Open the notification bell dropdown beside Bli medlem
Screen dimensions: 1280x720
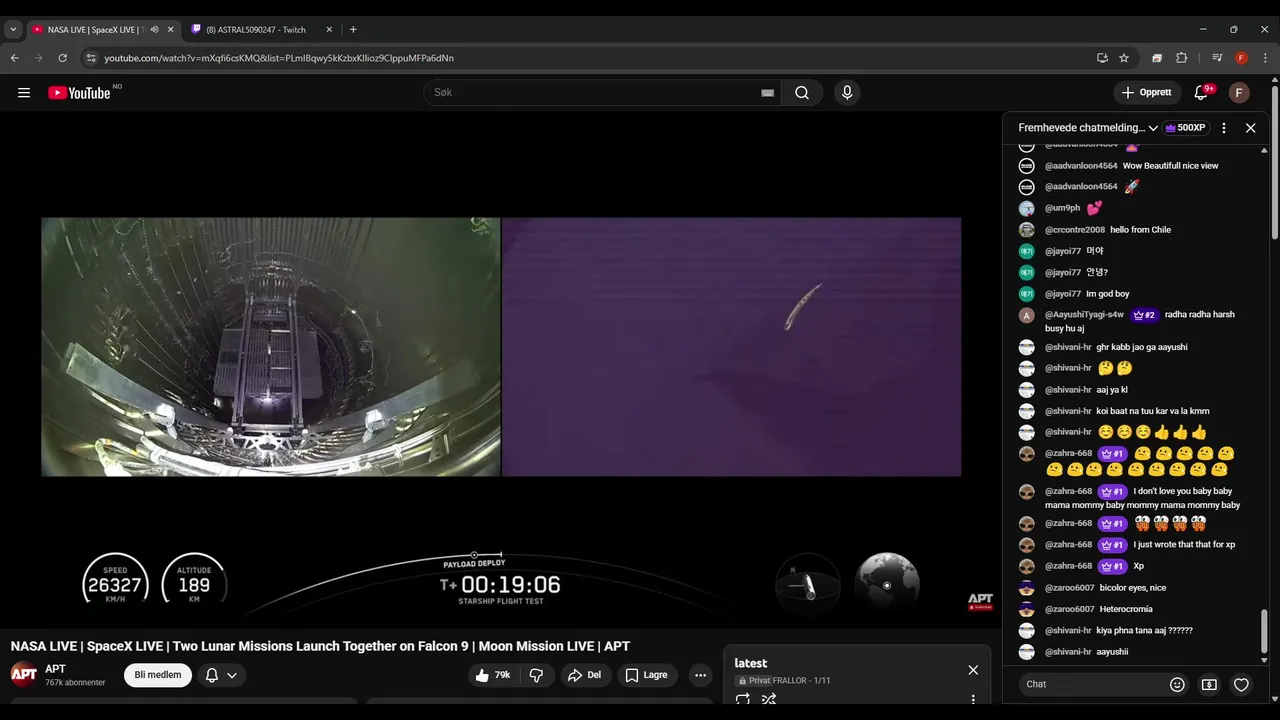221,675
